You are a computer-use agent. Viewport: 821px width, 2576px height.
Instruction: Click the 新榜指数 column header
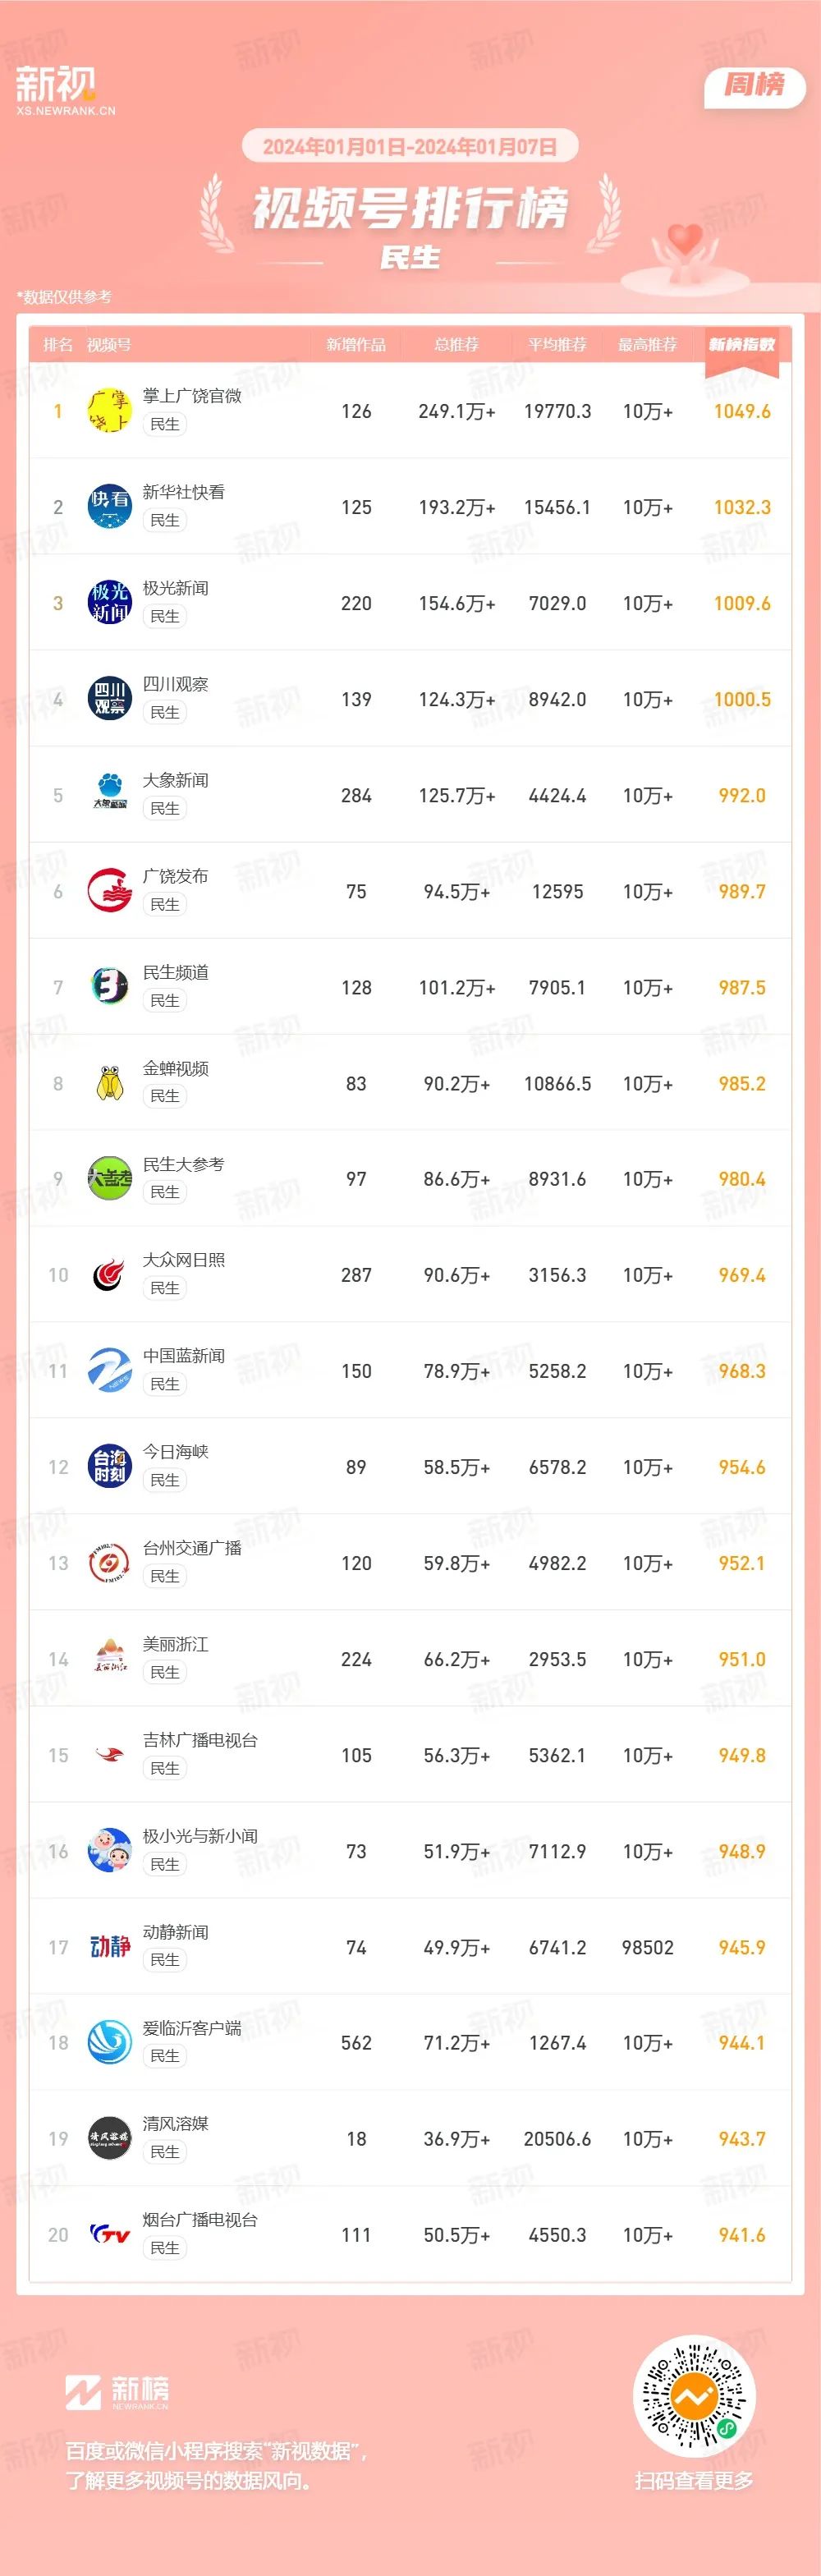click(742, 345)
